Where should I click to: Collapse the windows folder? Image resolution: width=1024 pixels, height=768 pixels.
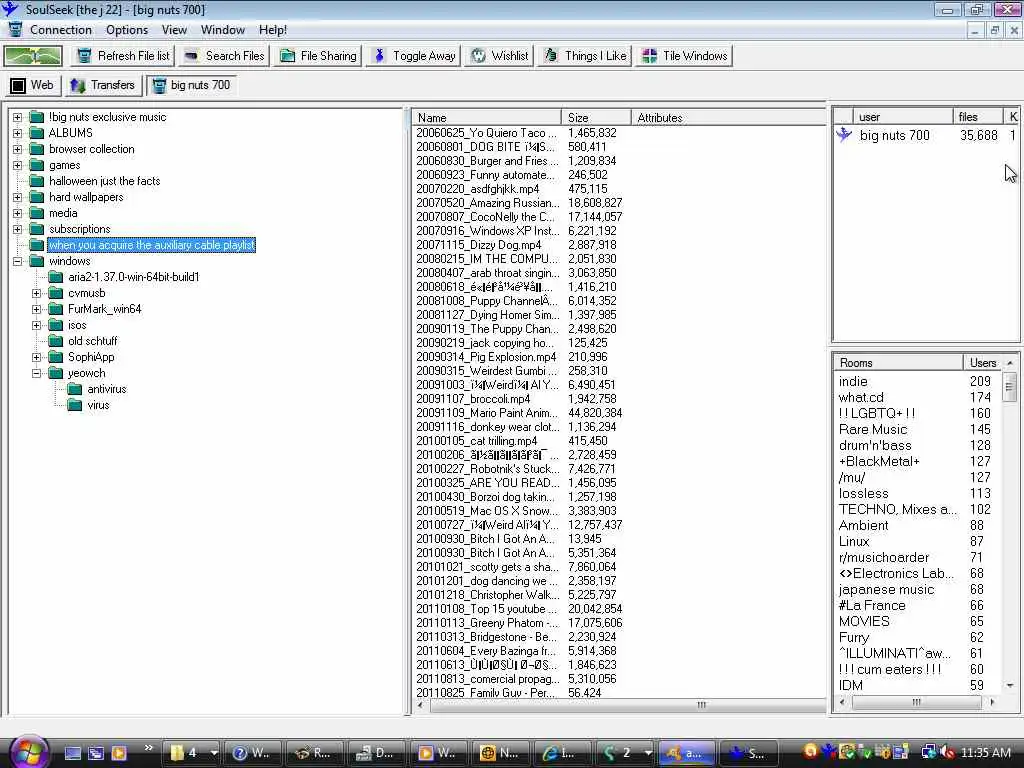(18, 261)
